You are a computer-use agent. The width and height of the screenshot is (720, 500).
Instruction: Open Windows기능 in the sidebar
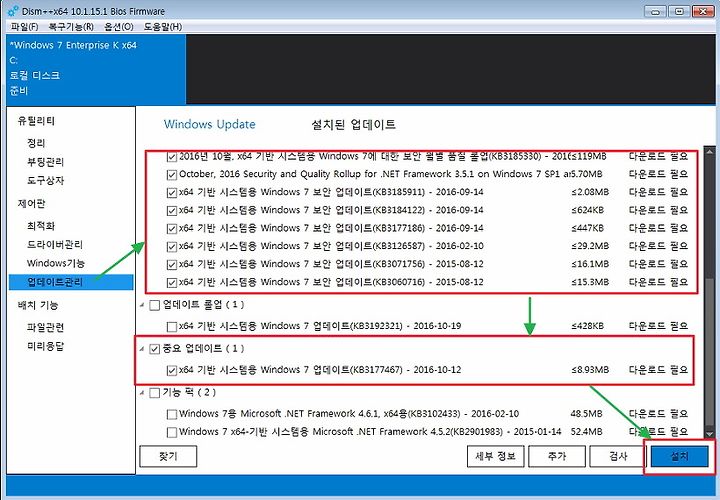pyautogui.click(x=56, y=263)
